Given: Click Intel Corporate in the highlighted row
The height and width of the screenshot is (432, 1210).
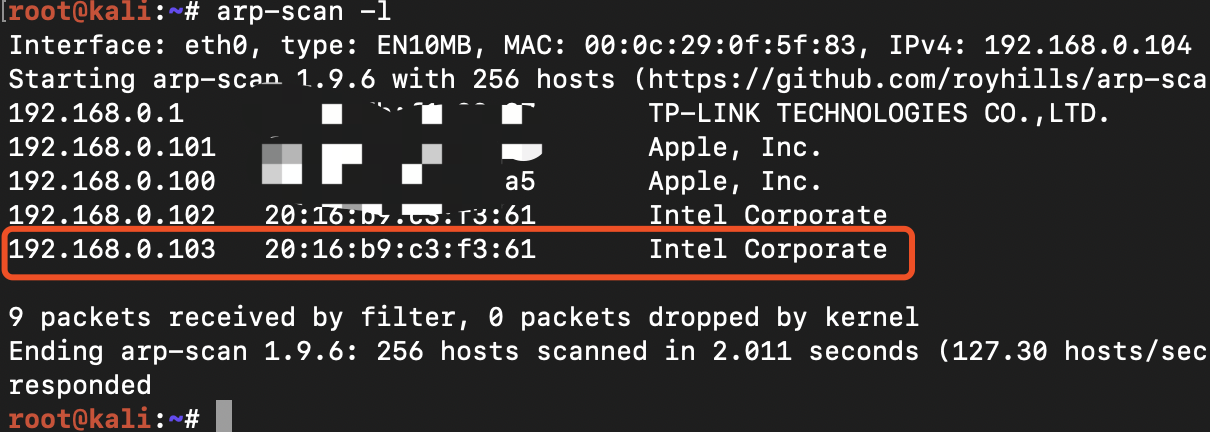Looking at the screenshot, I should pos(767,250).
